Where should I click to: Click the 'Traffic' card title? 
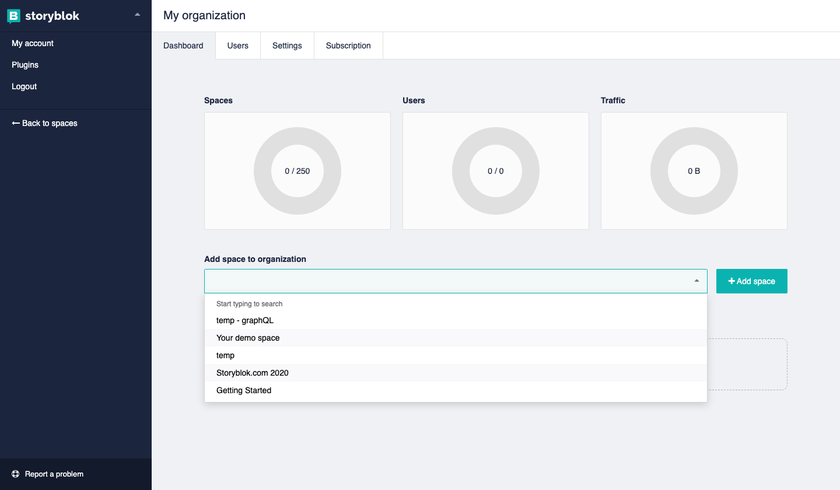click(613, 100)
